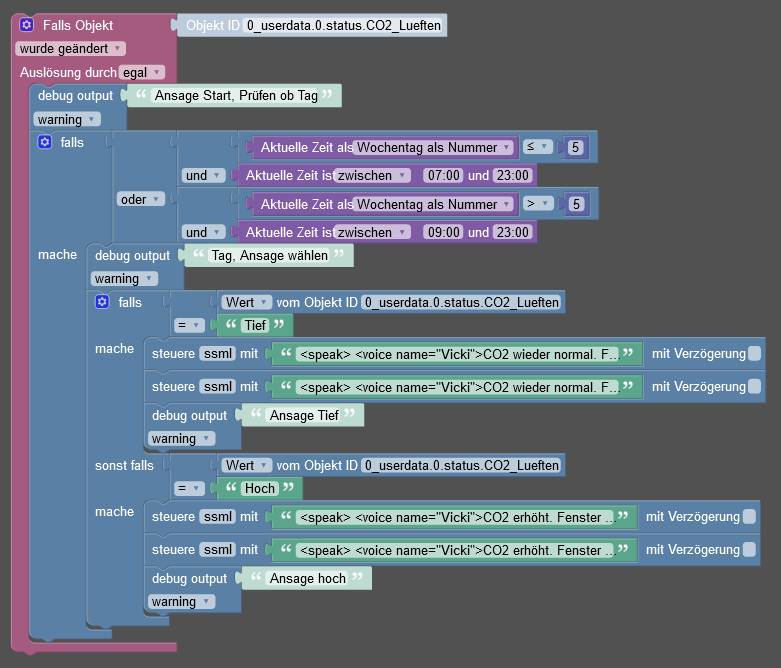Select ssml target in first 'wieder normal' block

click(x=218, y=354)
